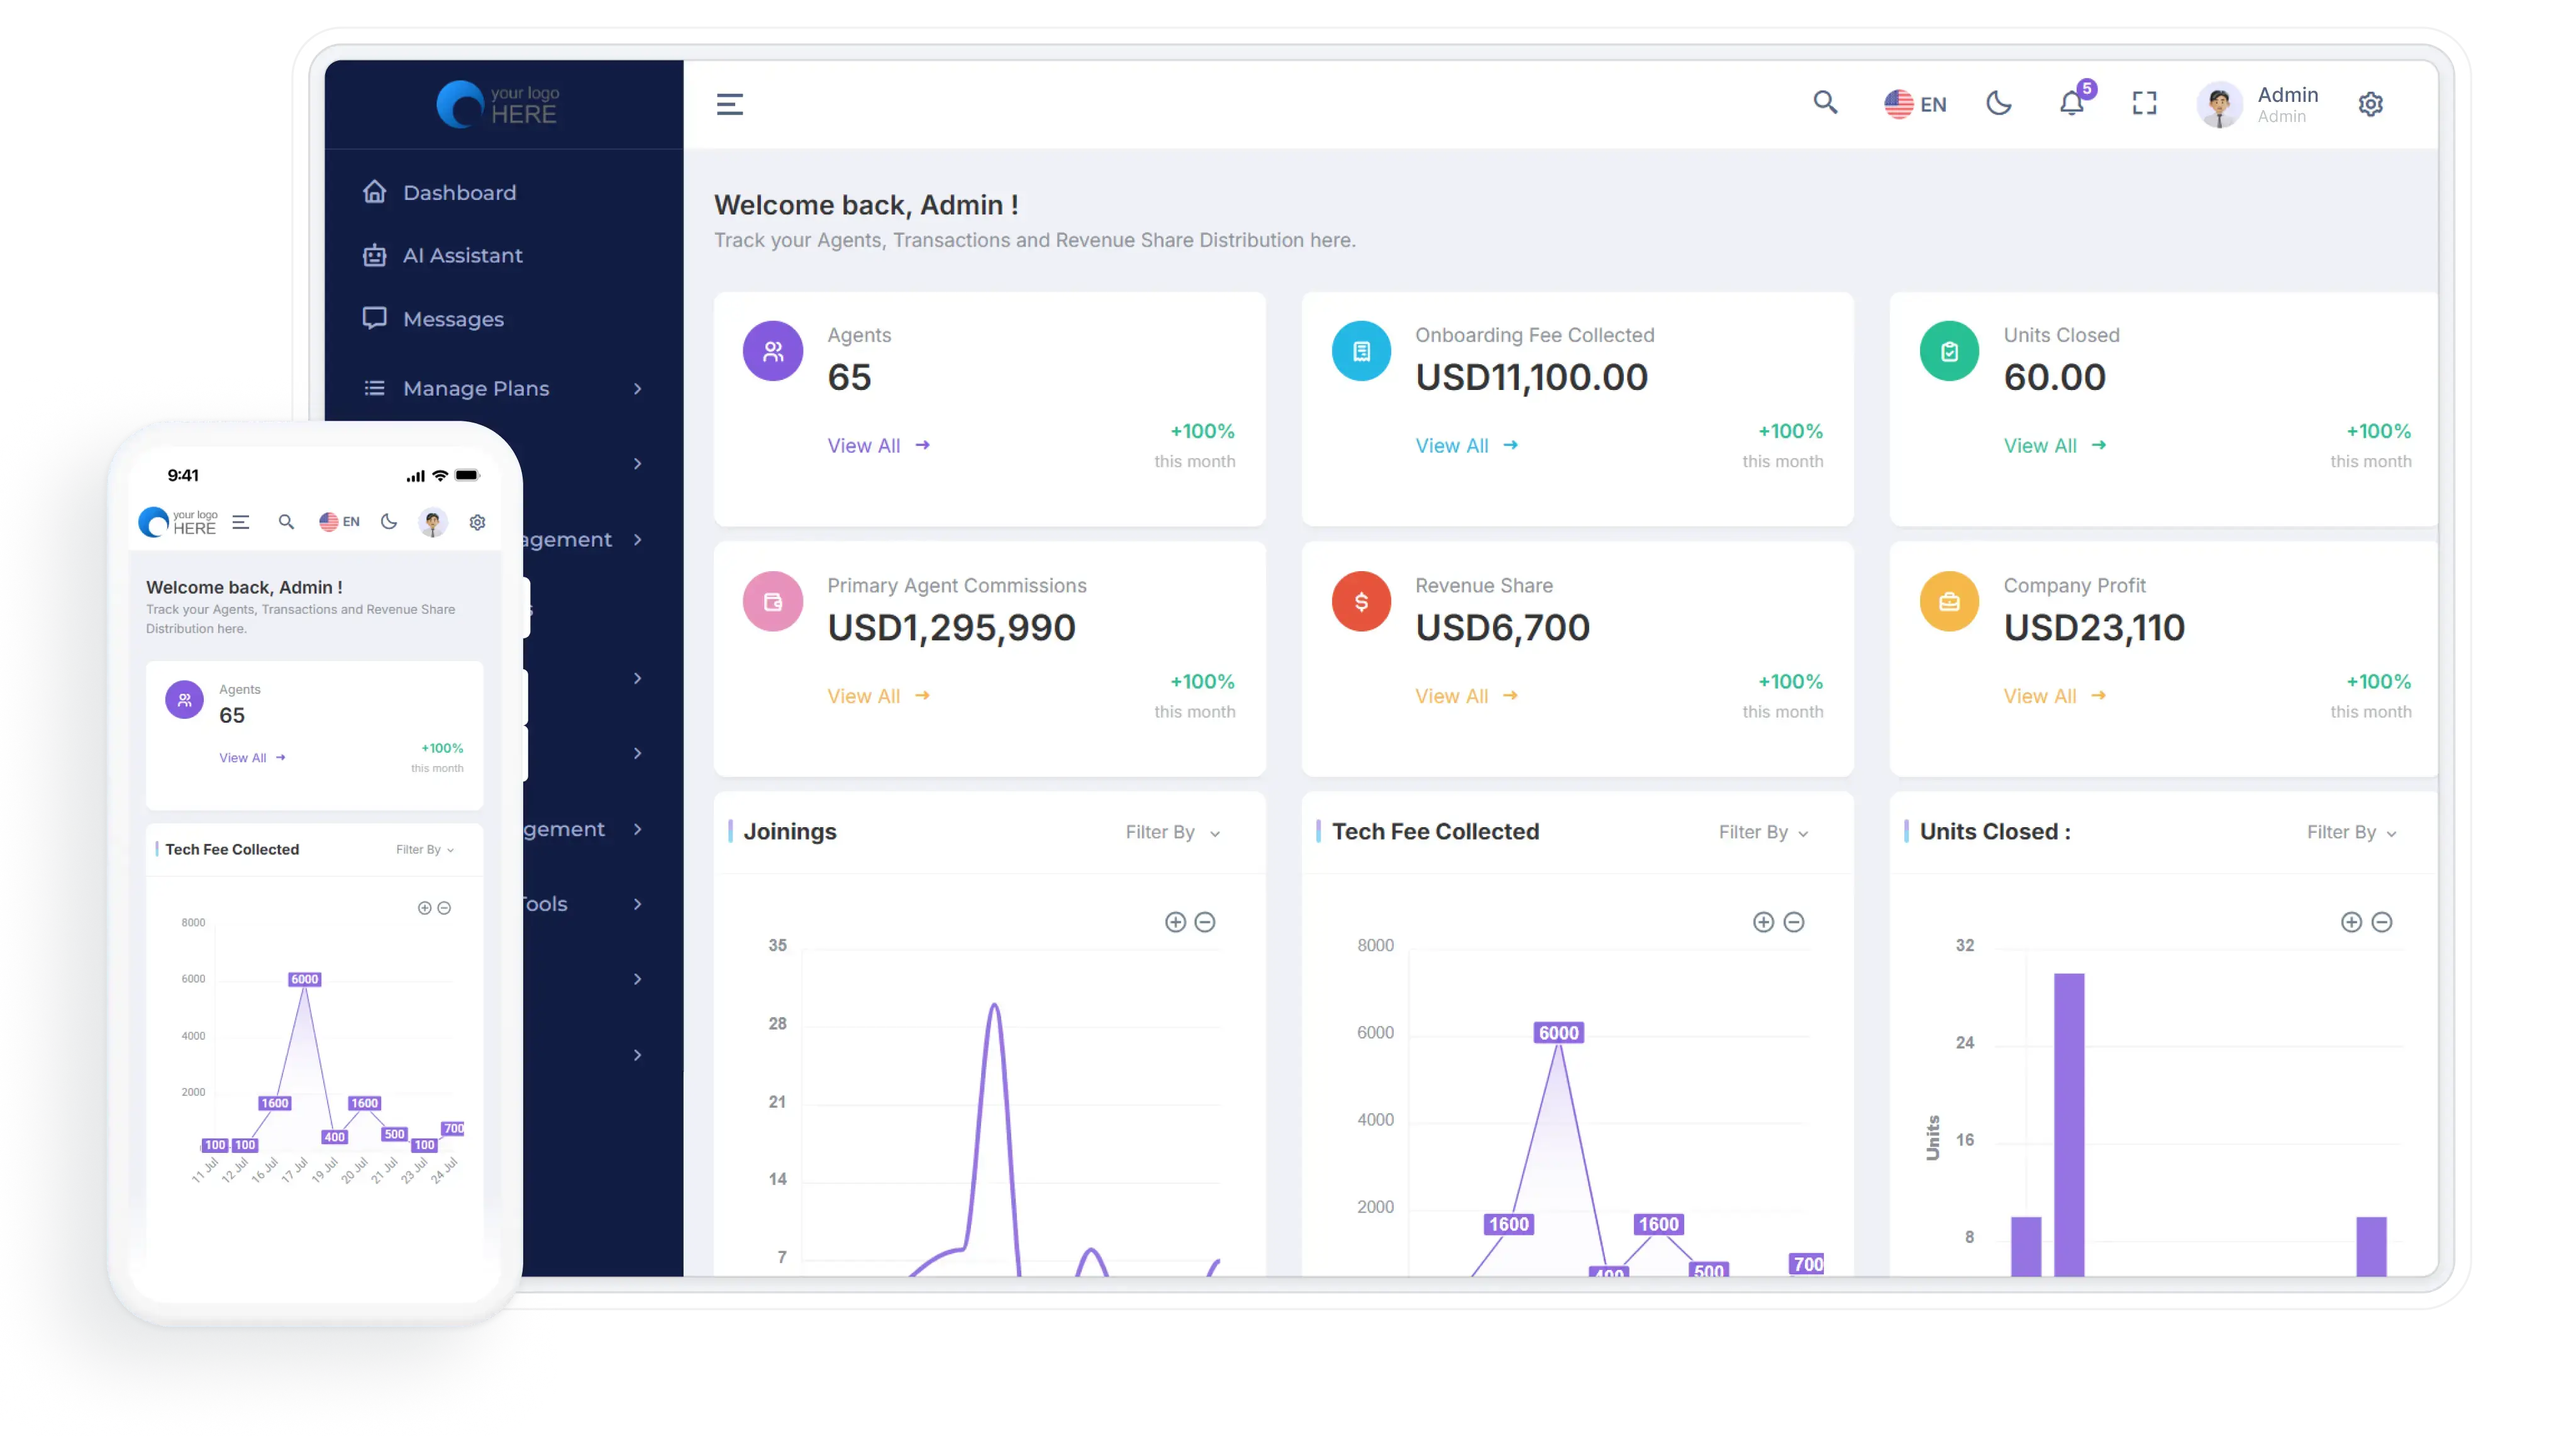The width and height of the screenshot is (2576, 1436).
Task: Expand the sidebar Tools submenu chevron
Action: [637, 904]
